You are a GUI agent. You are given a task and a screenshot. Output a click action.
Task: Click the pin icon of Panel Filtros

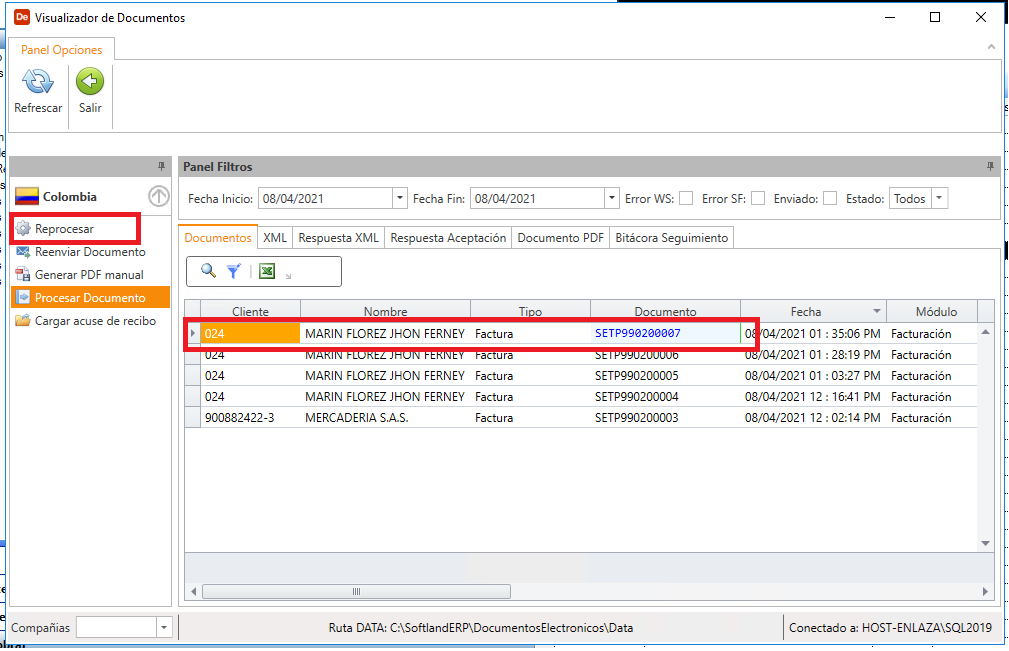[990, 167]
